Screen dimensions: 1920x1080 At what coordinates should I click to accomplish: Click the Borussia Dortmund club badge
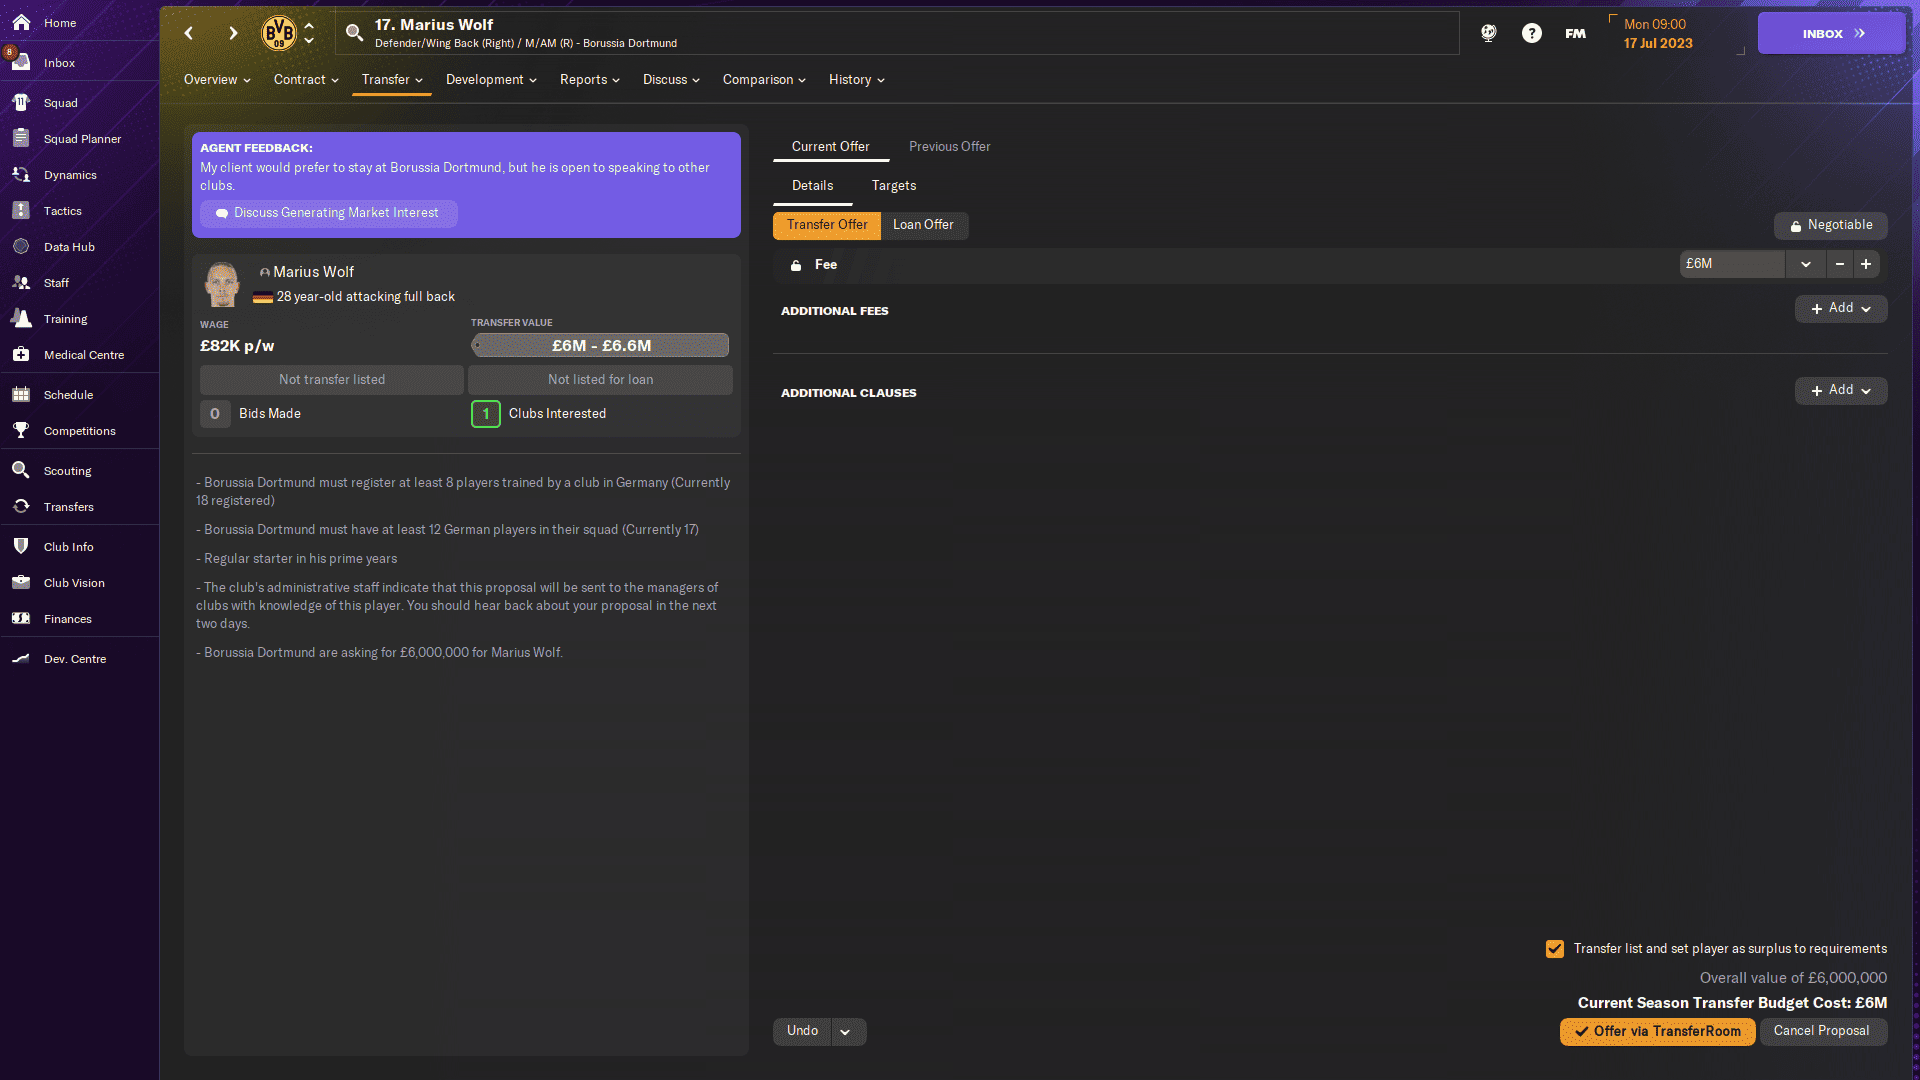pos(279,33)
